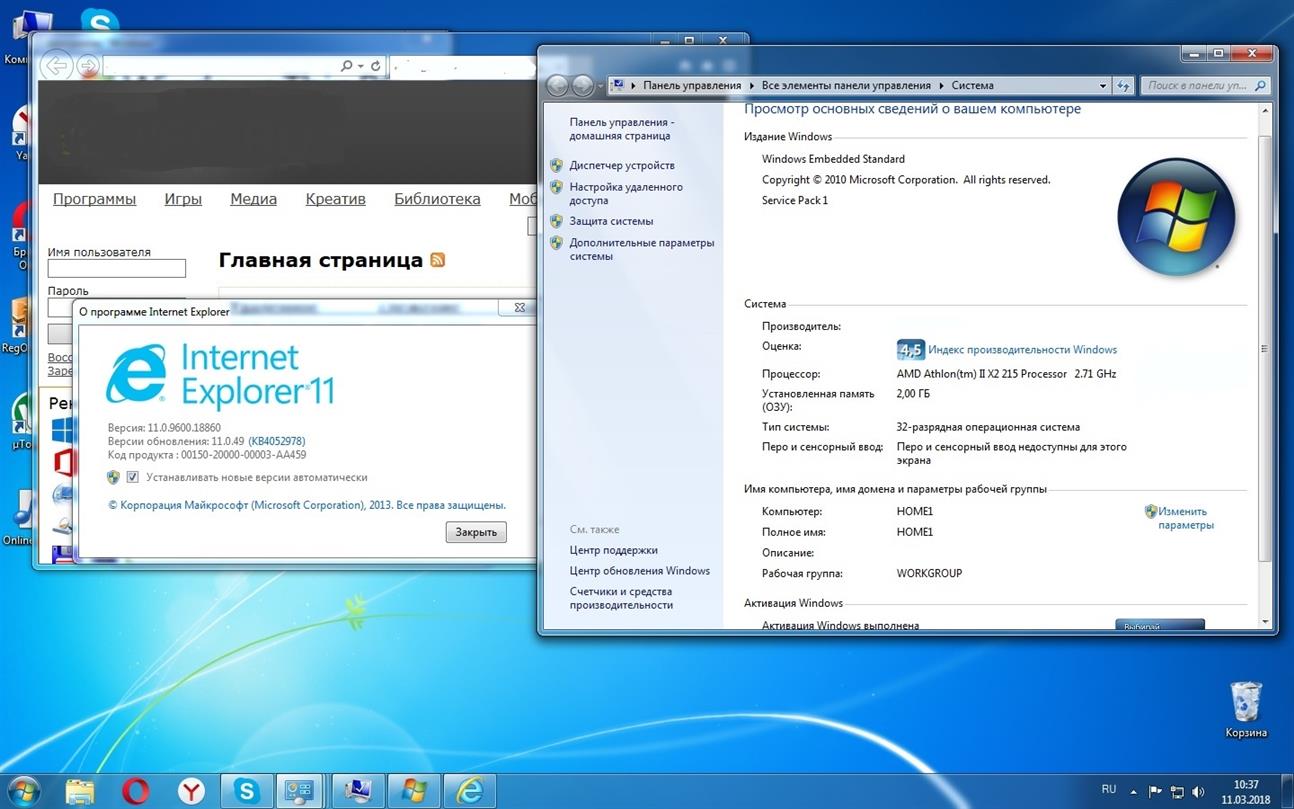The width and height of the screenshot is (1294, 809).
Task: Click the Панель управления breadcrumb
Action: [x=692, y=86]
